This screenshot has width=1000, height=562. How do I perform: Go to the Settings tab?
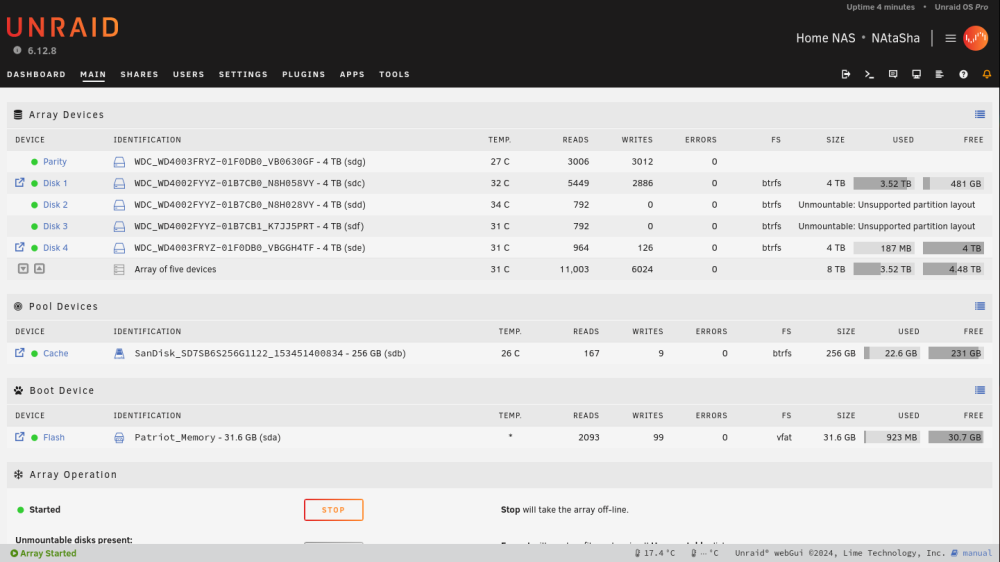[x=243, y=75]
